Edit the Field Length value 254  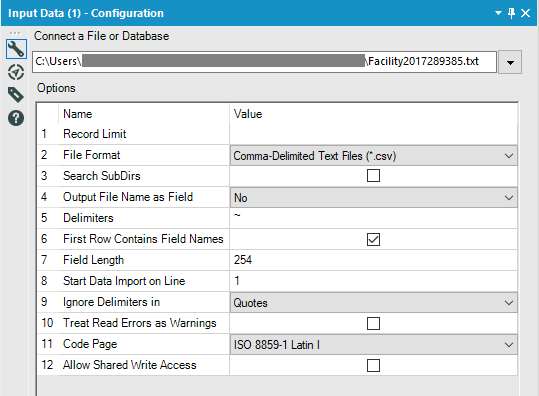[373, 260]
